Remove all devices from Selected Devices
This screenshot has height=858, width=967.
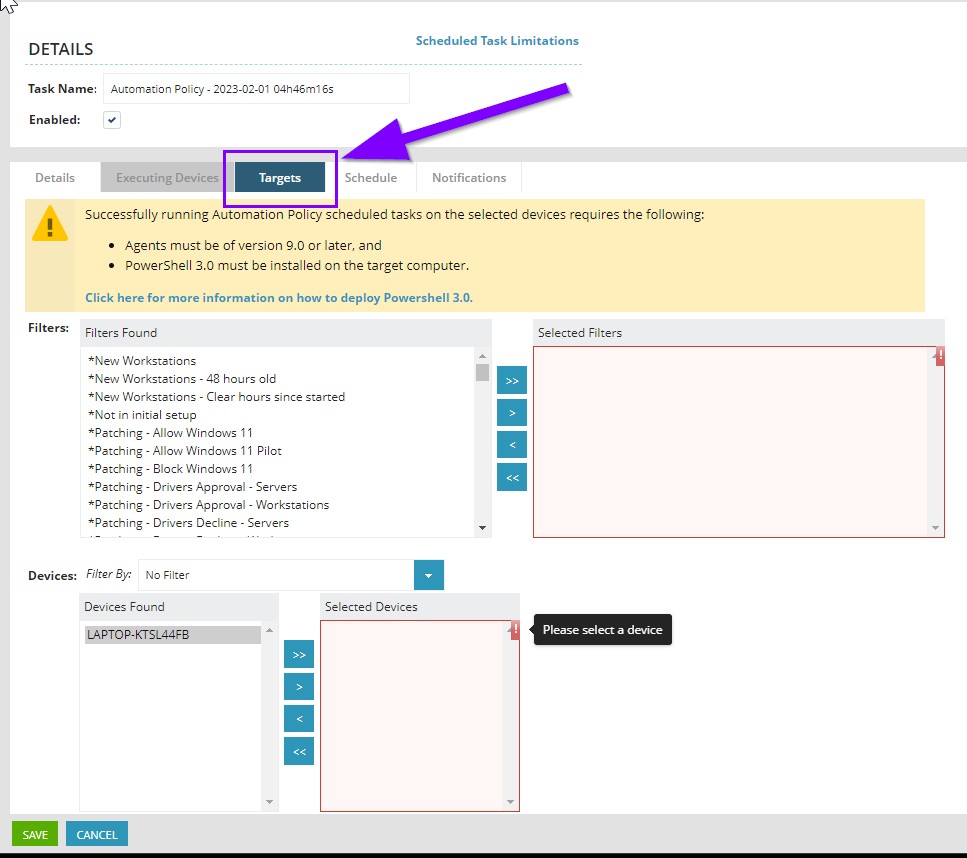(x=299, y=751)
